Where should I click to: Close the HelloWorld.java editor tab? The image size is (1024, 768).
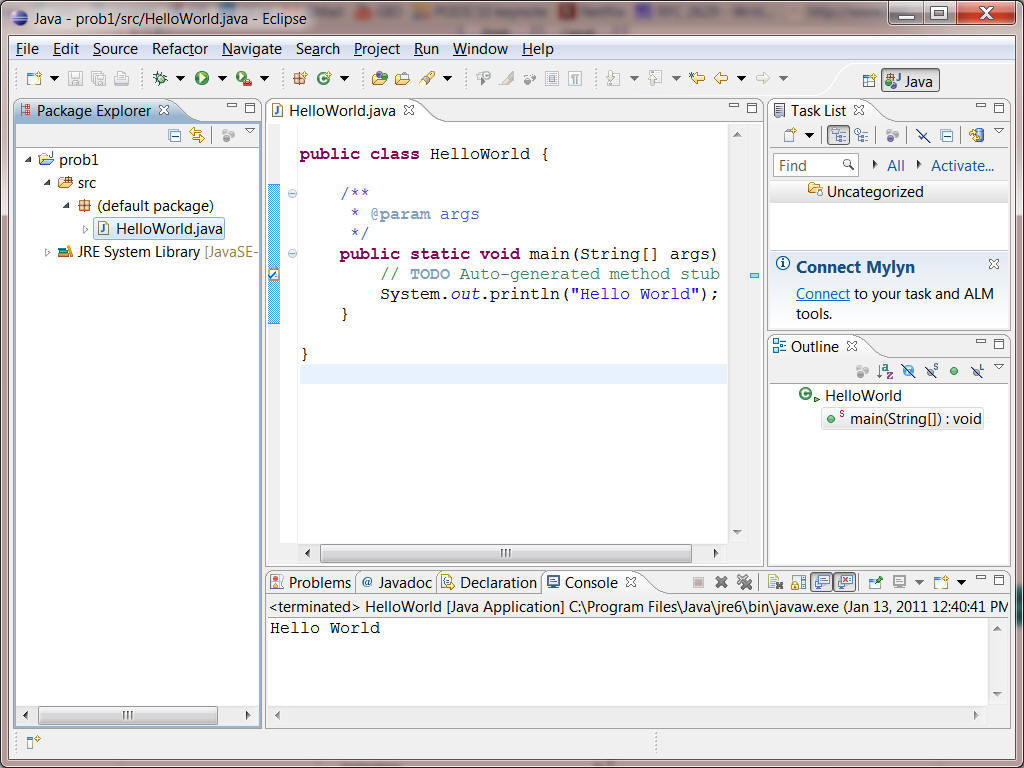click(409, 110)
